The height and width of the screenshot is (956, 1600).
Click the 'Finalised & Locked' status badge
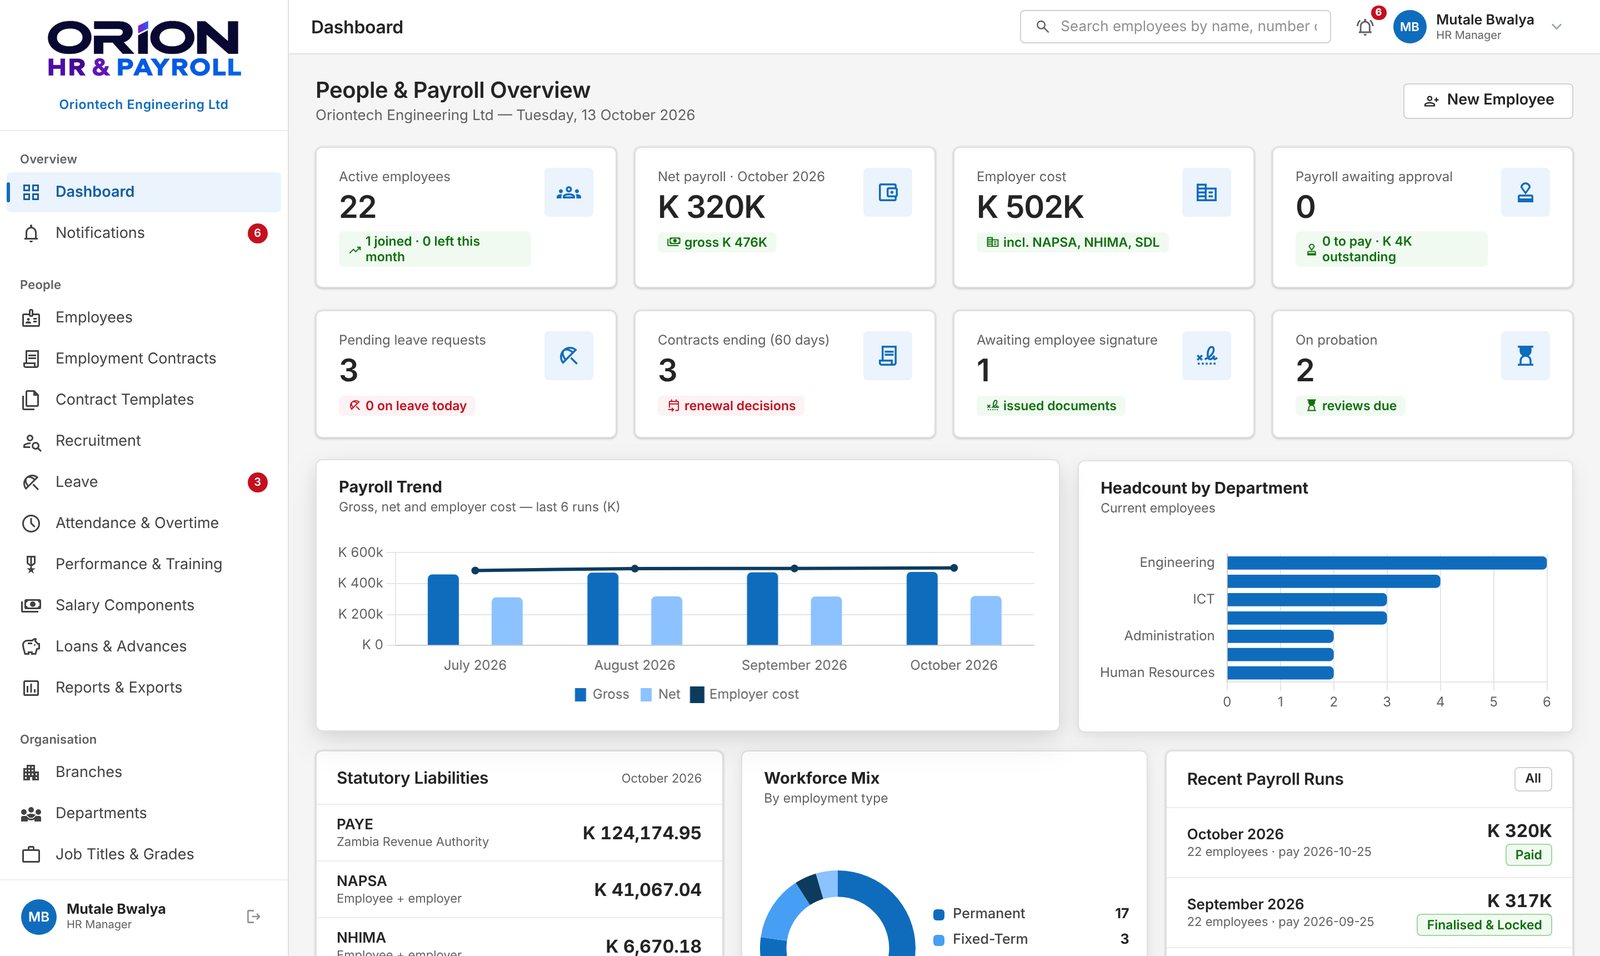(x=1484, y=925)
